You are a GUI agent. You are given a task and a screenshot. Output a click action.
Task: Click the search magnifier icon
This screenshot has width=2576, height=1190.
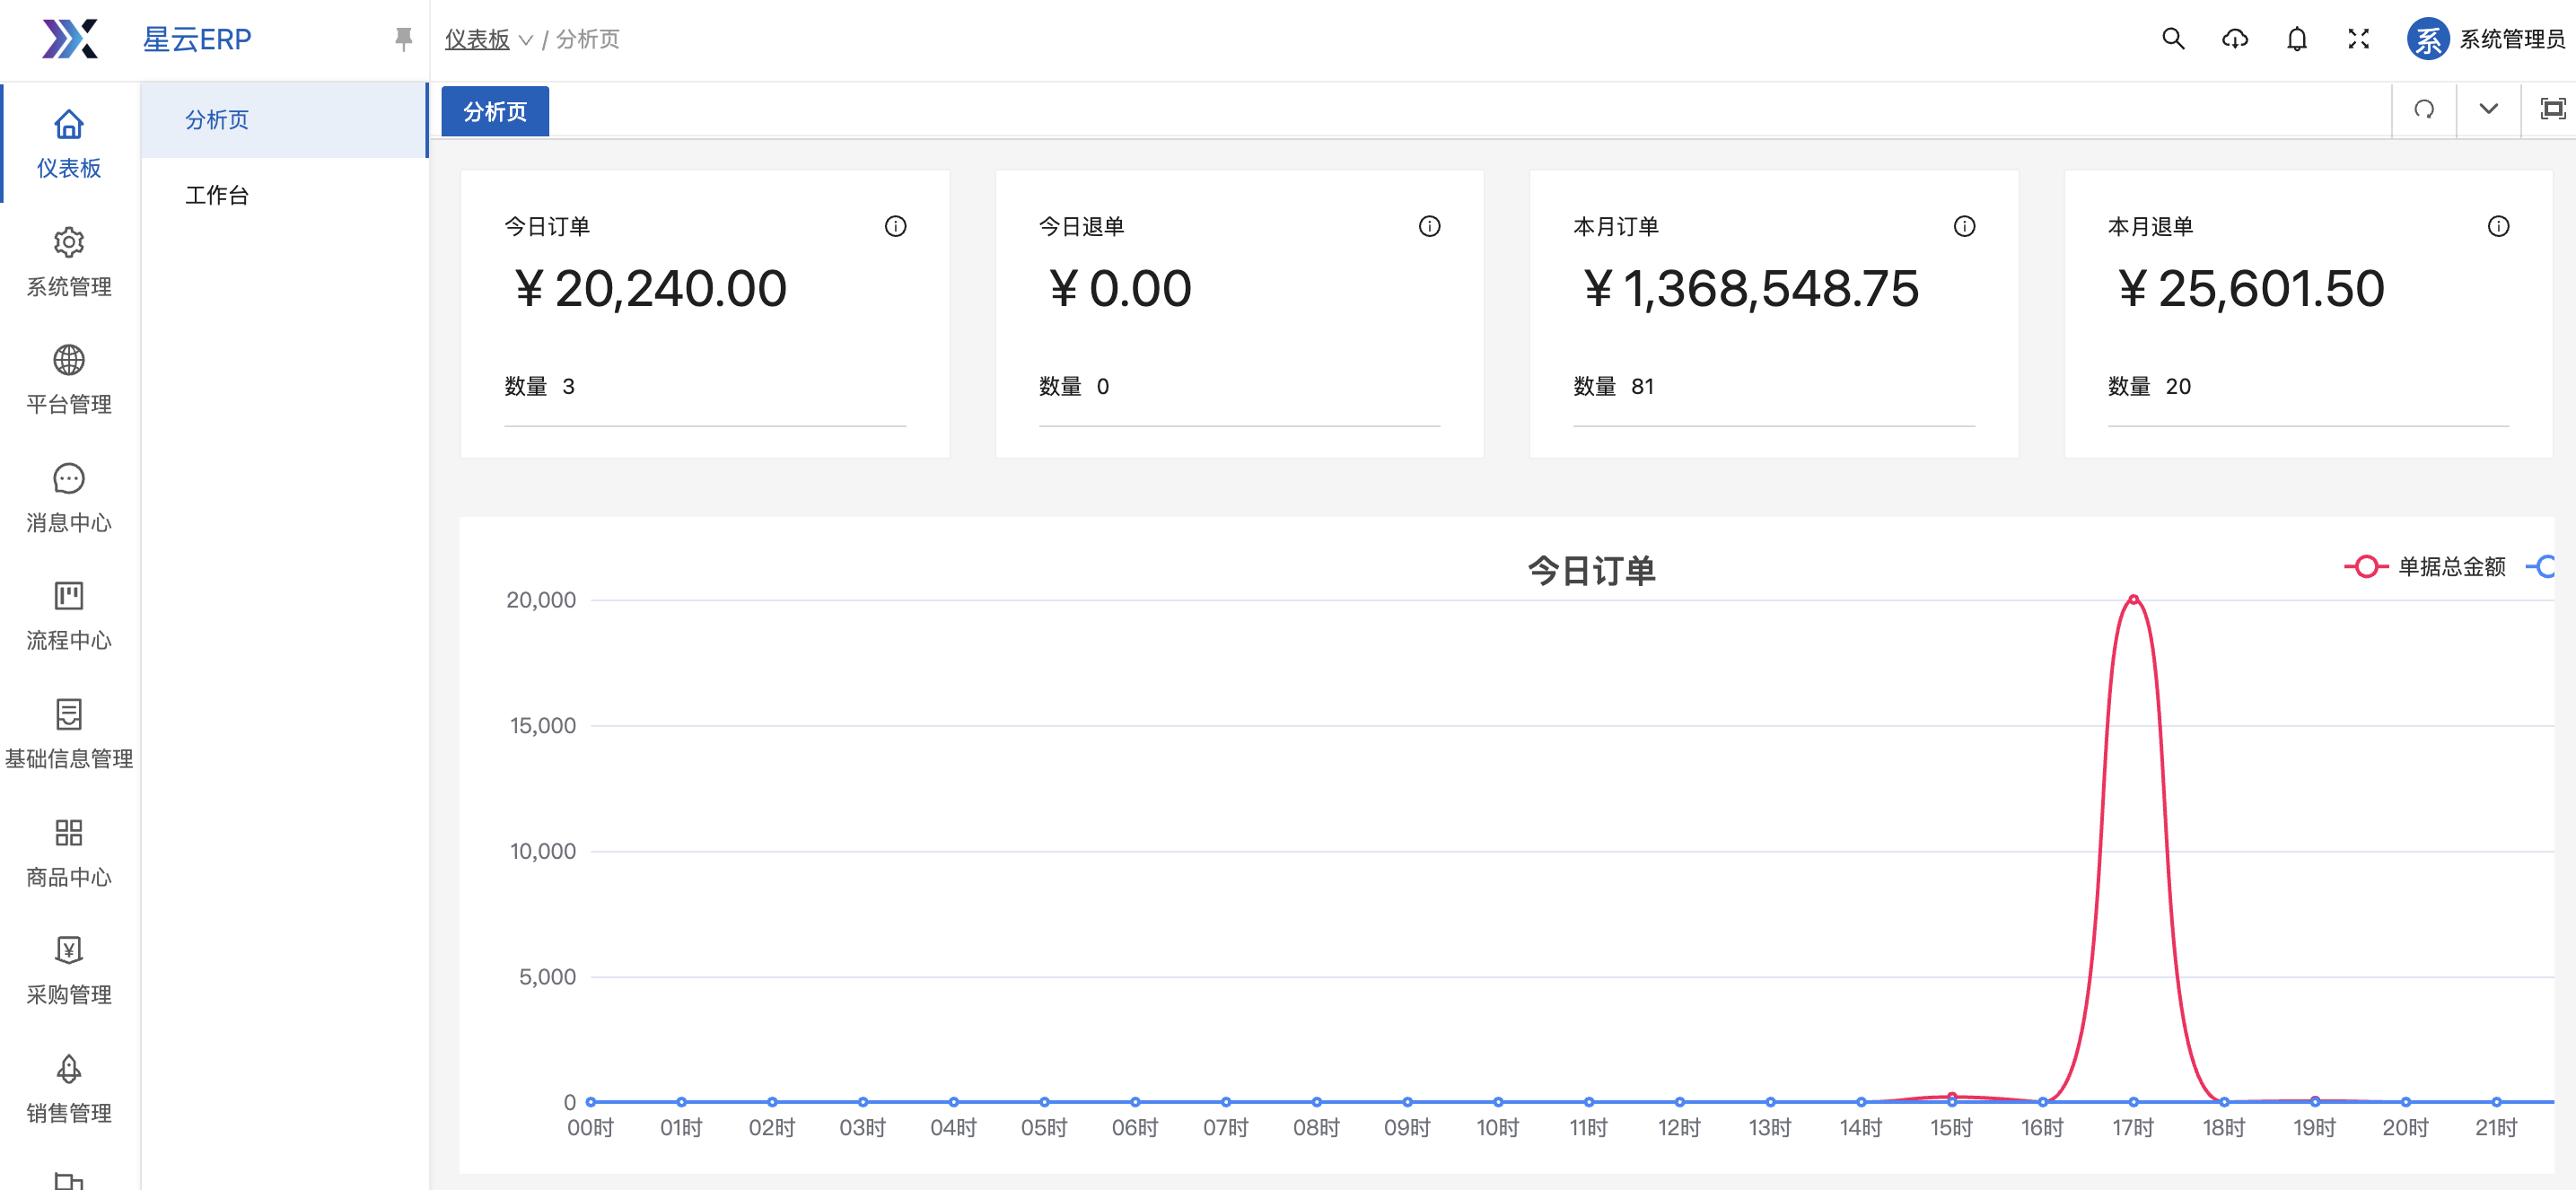coord(2172,39)
